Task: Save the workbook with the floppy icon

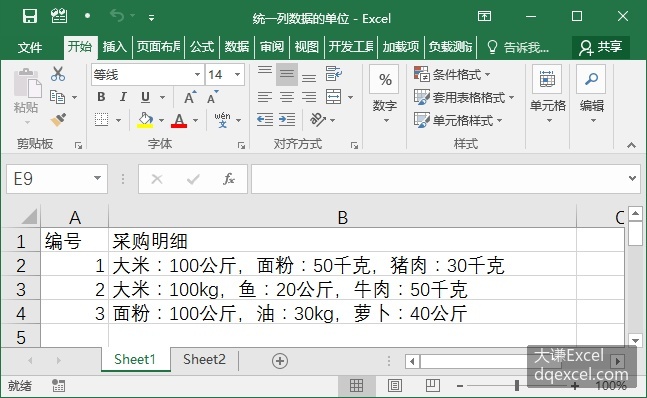Action: point(30,17)
